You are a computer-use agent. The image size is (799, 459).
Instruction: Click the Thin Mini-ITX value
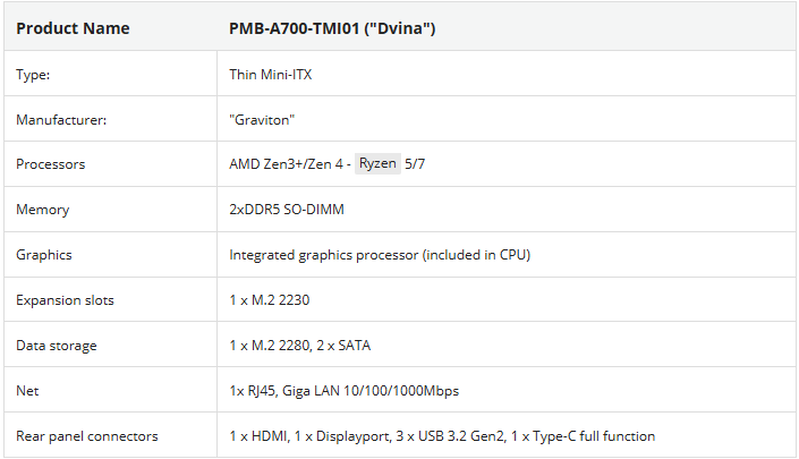click(270, 74)
